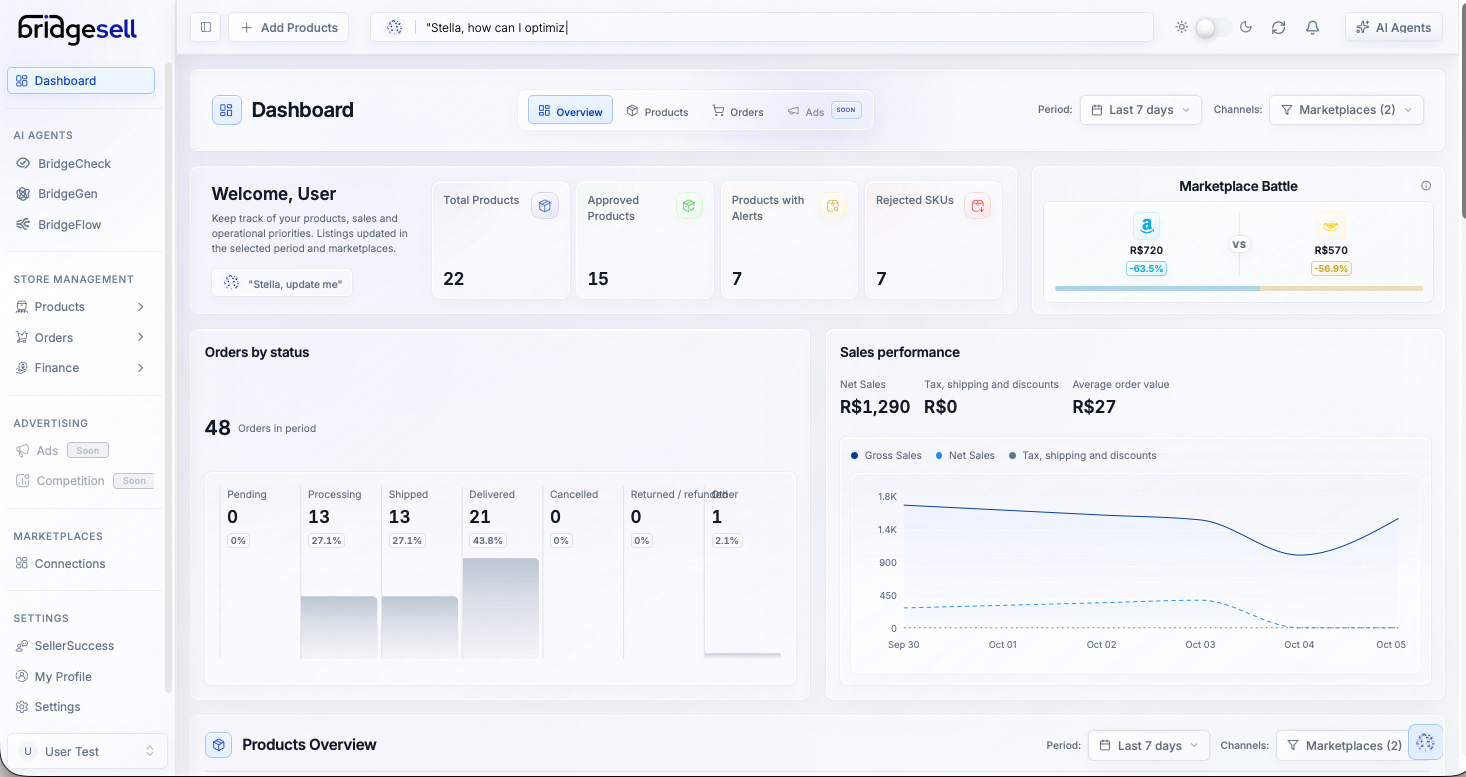
Task: Click the Settings gear icon in sidebar
Action: coord(22,706)
